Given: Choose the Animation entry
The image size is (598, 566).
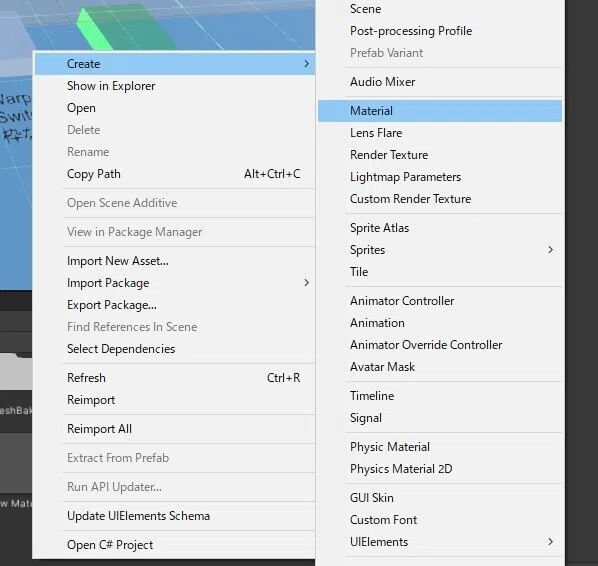Looking at the screenshot, I should pyautogui.click(x=440, y=323).
